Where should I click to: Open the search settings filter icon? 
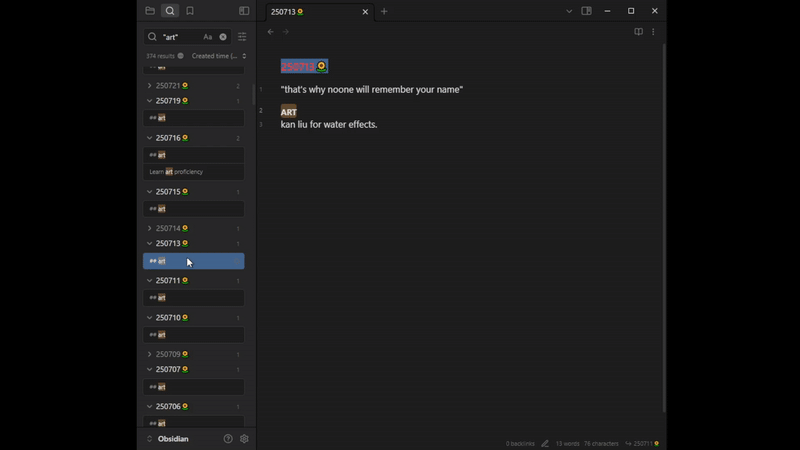click(242, 37)
